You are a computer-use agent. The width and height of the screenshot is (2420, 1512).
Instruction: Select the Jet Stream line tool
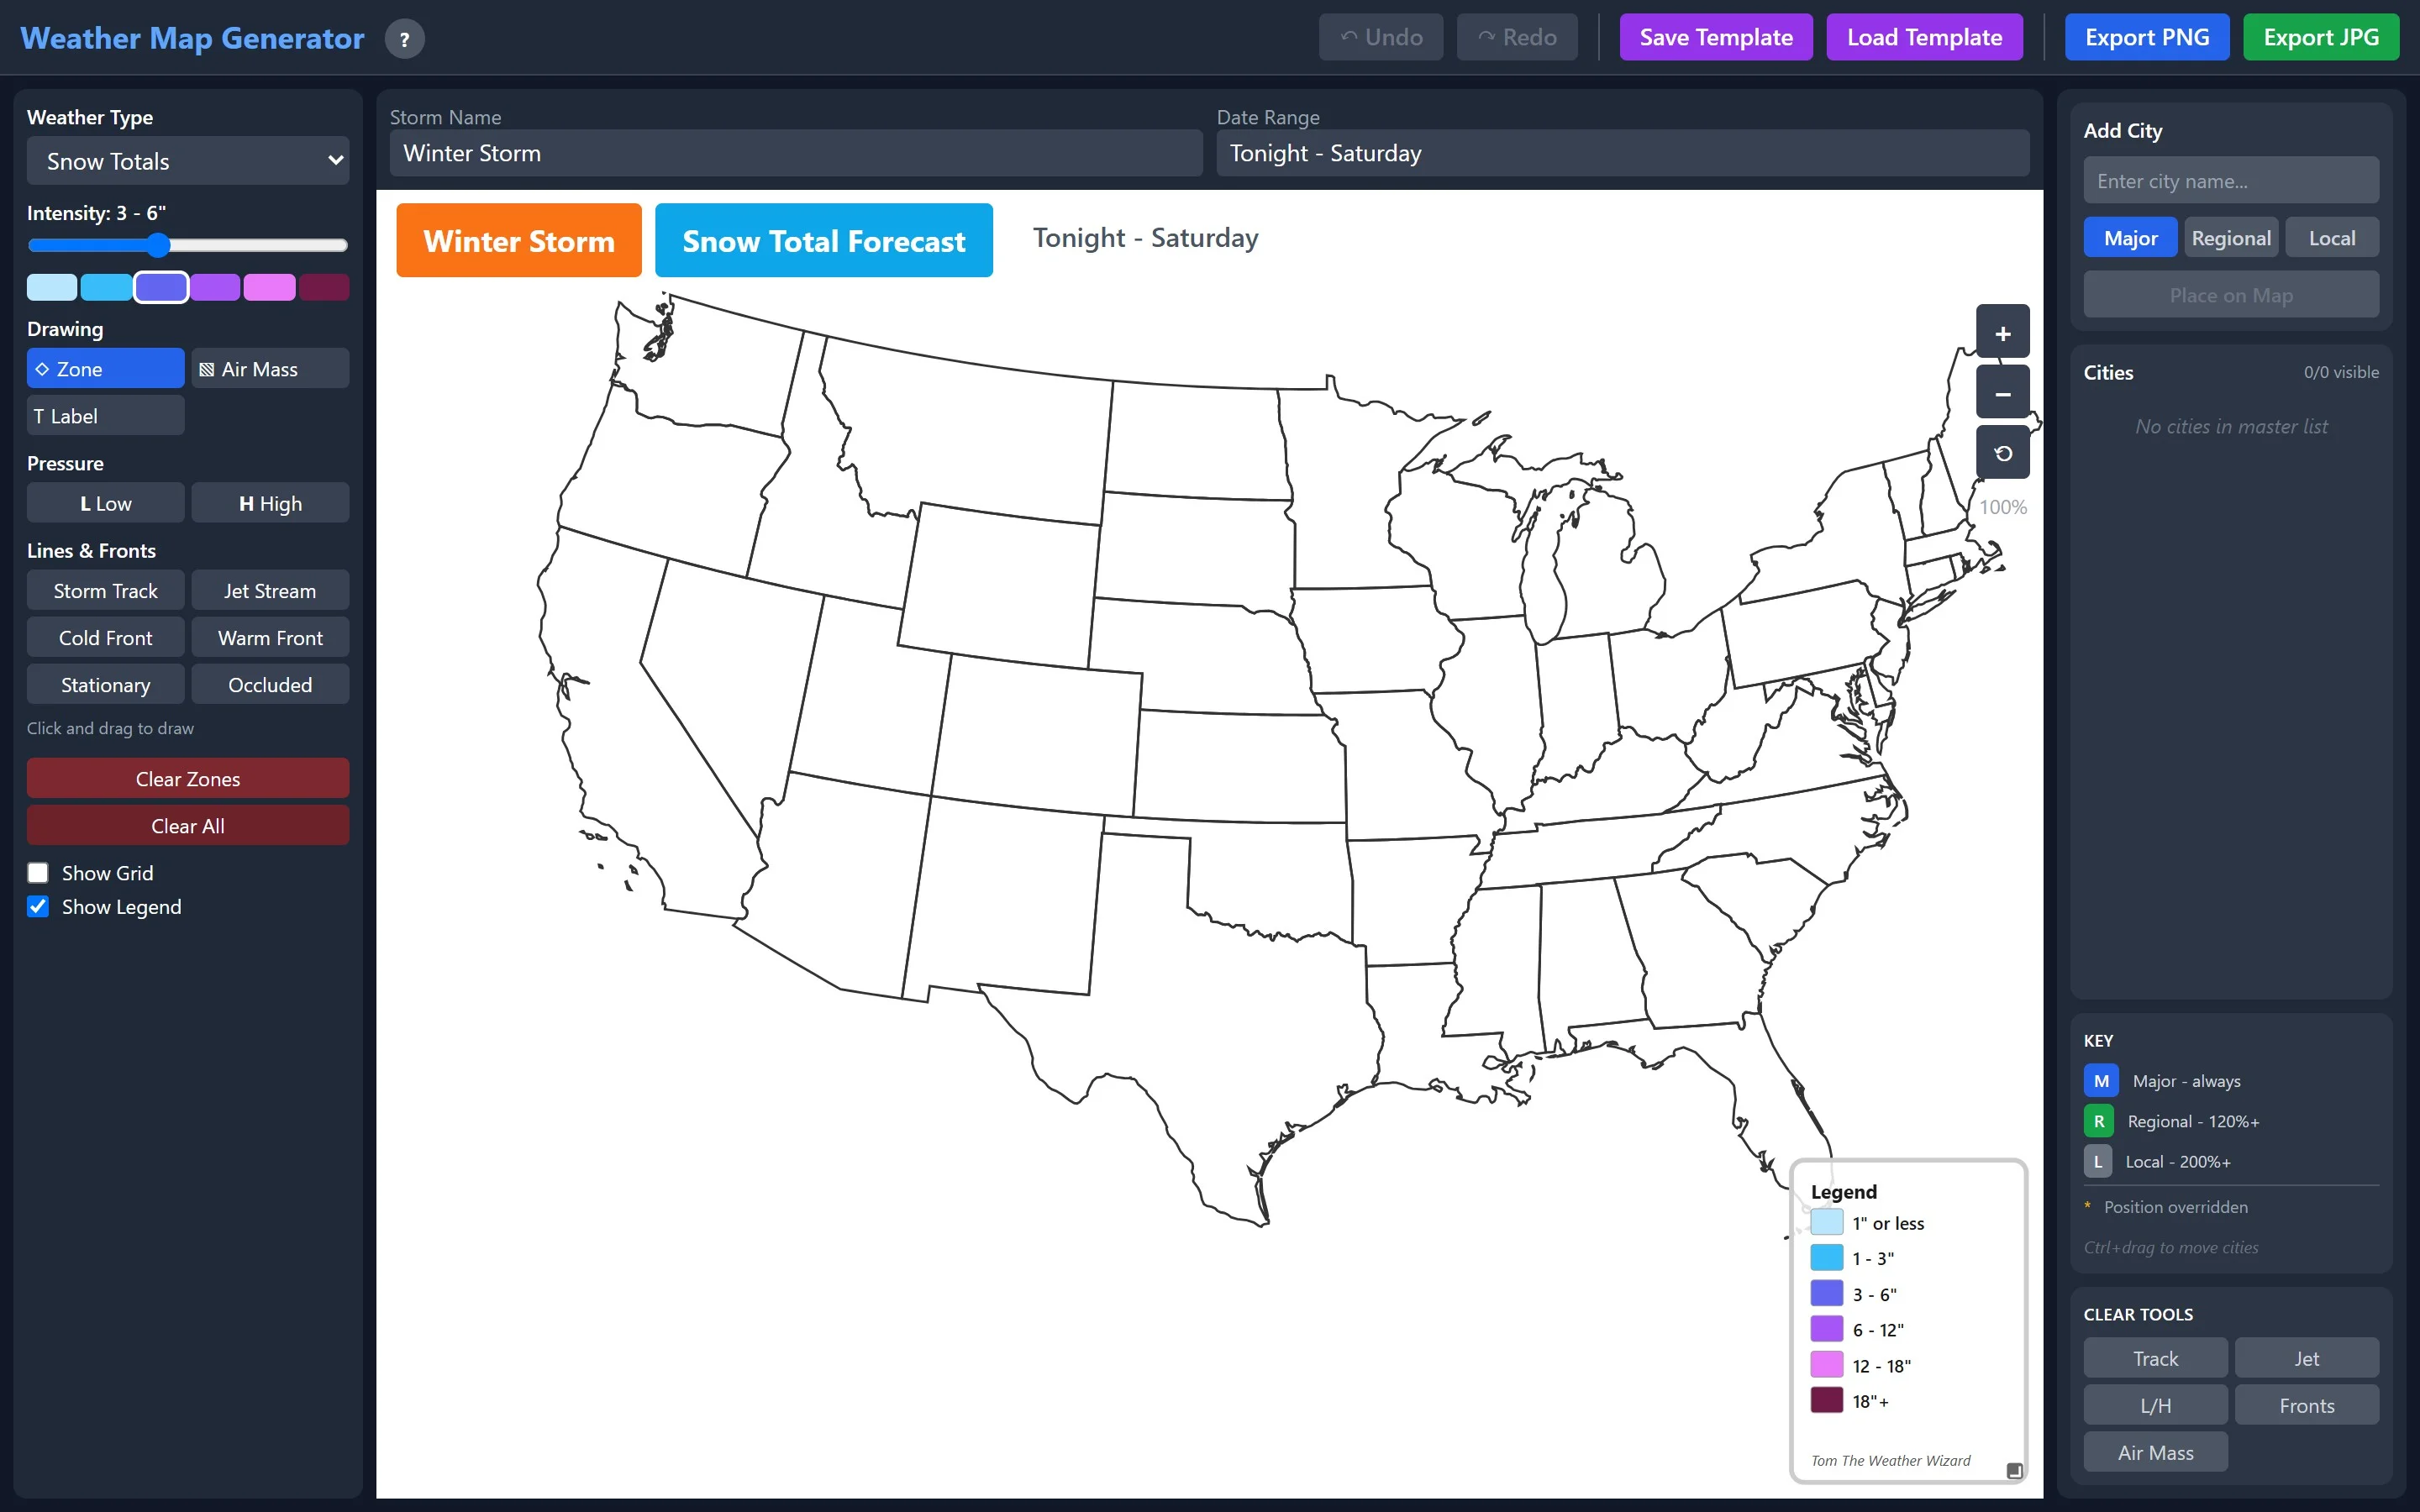pos(270,590)
